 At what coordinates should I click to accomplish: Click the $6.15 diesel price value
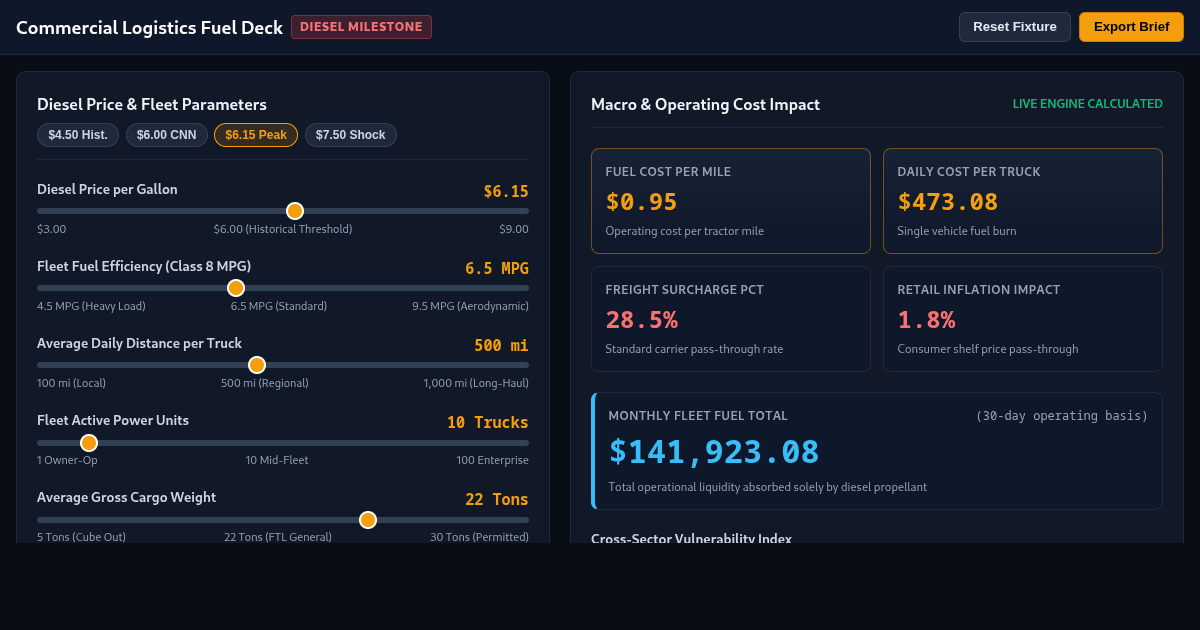tap(506, 191)
